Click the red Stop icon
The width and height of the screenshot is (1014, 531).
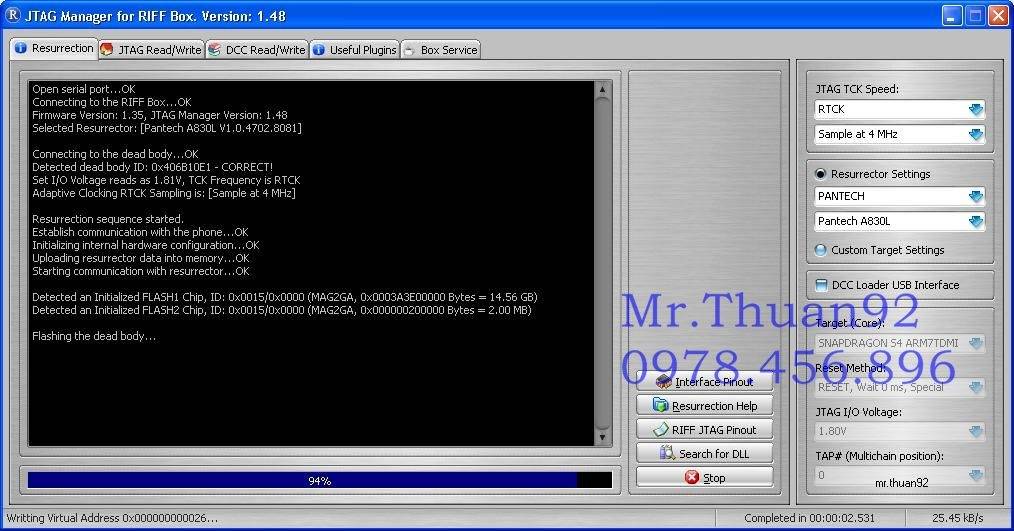point(692,477)
